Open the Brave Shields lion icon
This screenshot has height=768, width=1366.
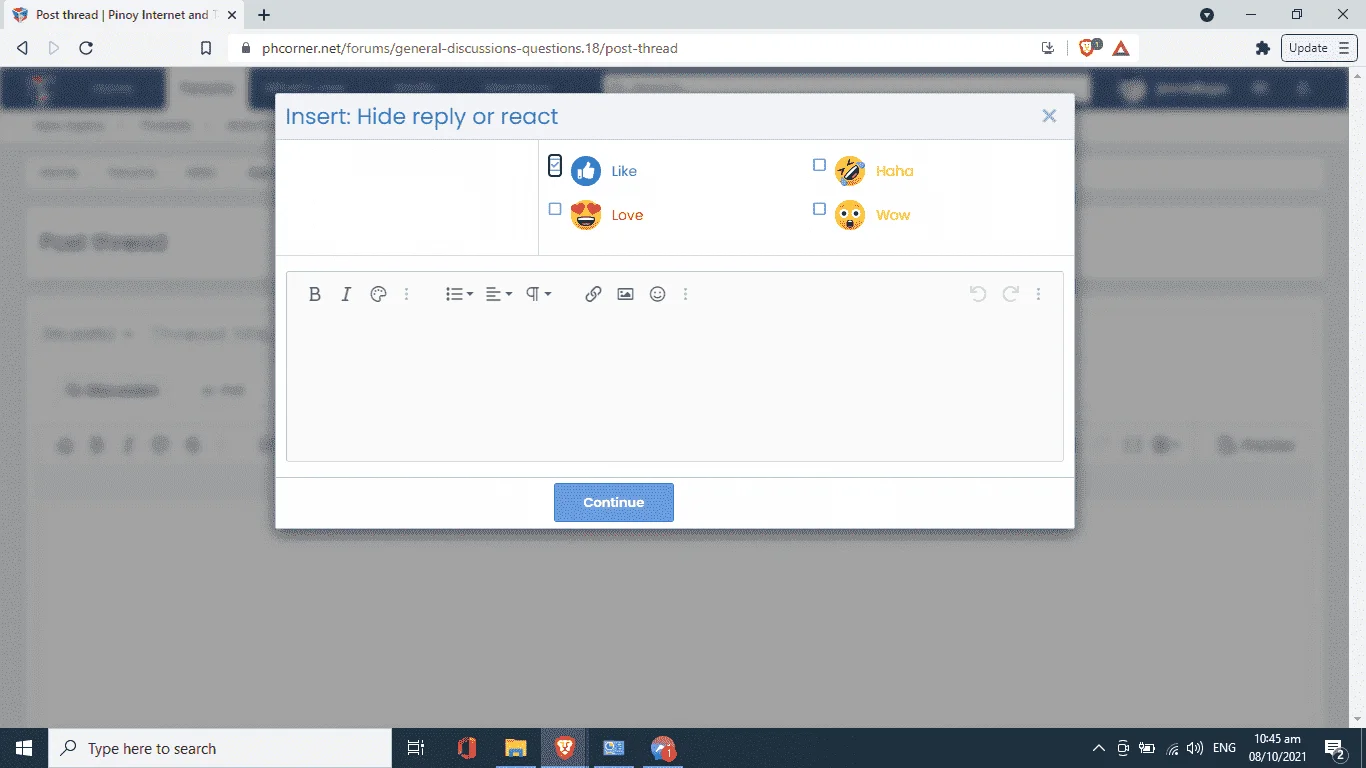click(1088, 48)
